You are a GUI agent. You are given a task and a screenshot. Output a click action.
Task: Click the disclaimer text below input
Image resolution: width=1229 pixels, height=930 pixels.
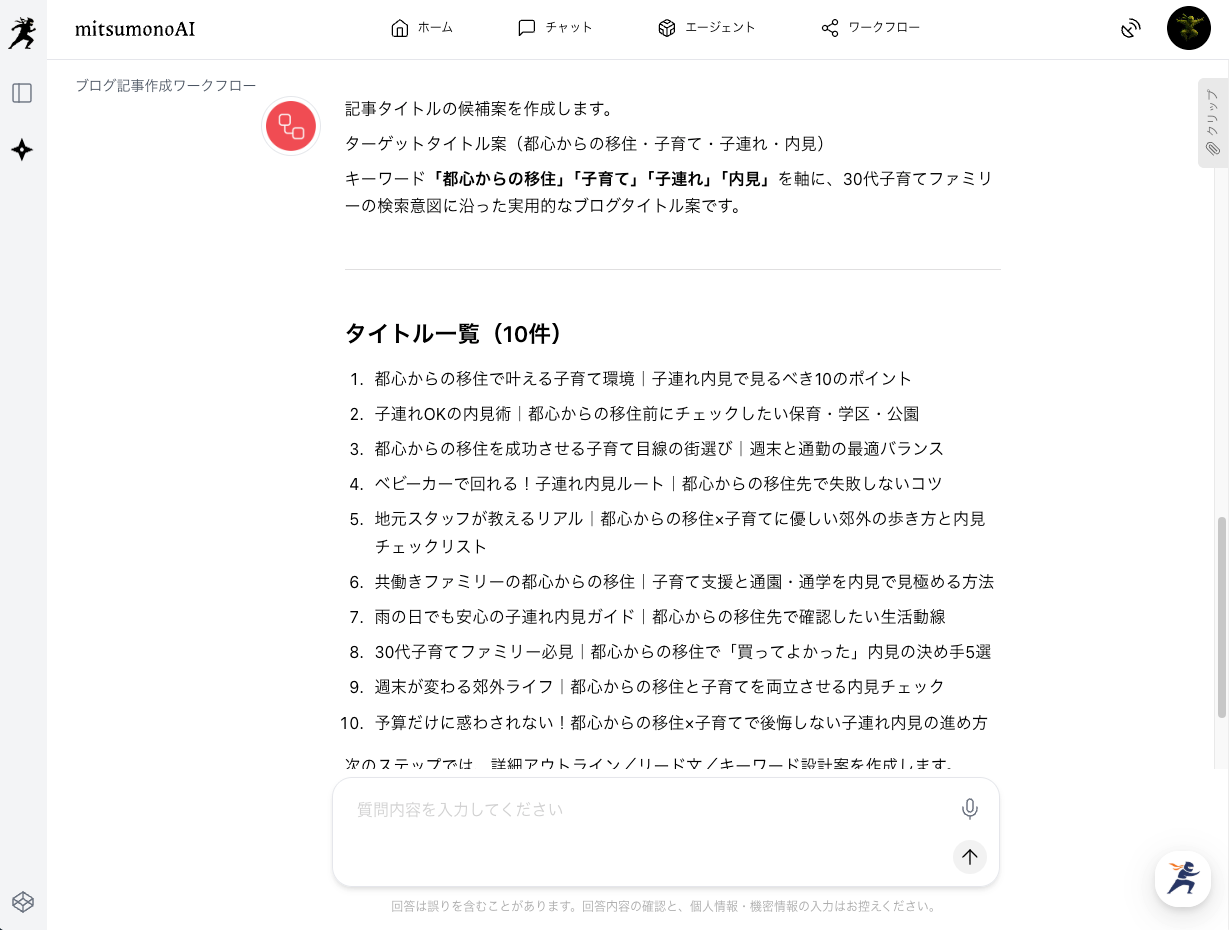point(665,907)
